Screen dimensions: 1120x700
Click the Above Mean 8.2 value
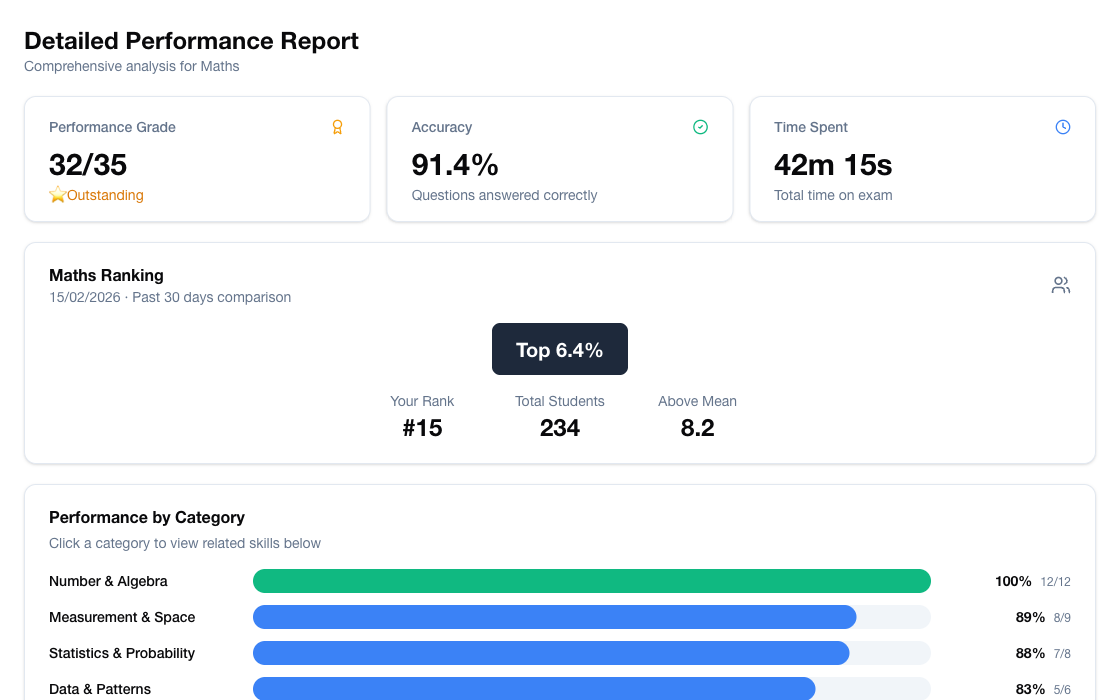click(x=697, y=428)
